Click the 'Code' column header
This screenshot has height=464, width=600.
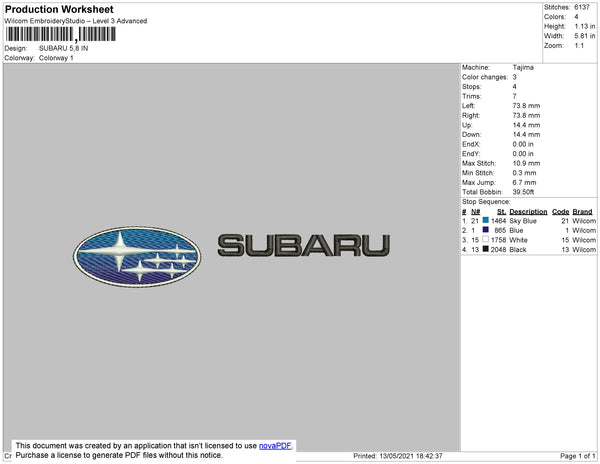tap(561, 212)
